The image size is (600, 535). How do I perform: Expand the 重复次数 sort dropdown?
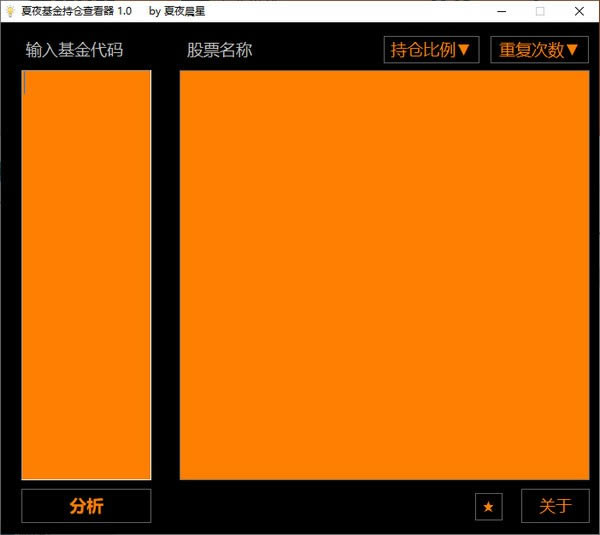pyautogui.click(x=538, y=50)
